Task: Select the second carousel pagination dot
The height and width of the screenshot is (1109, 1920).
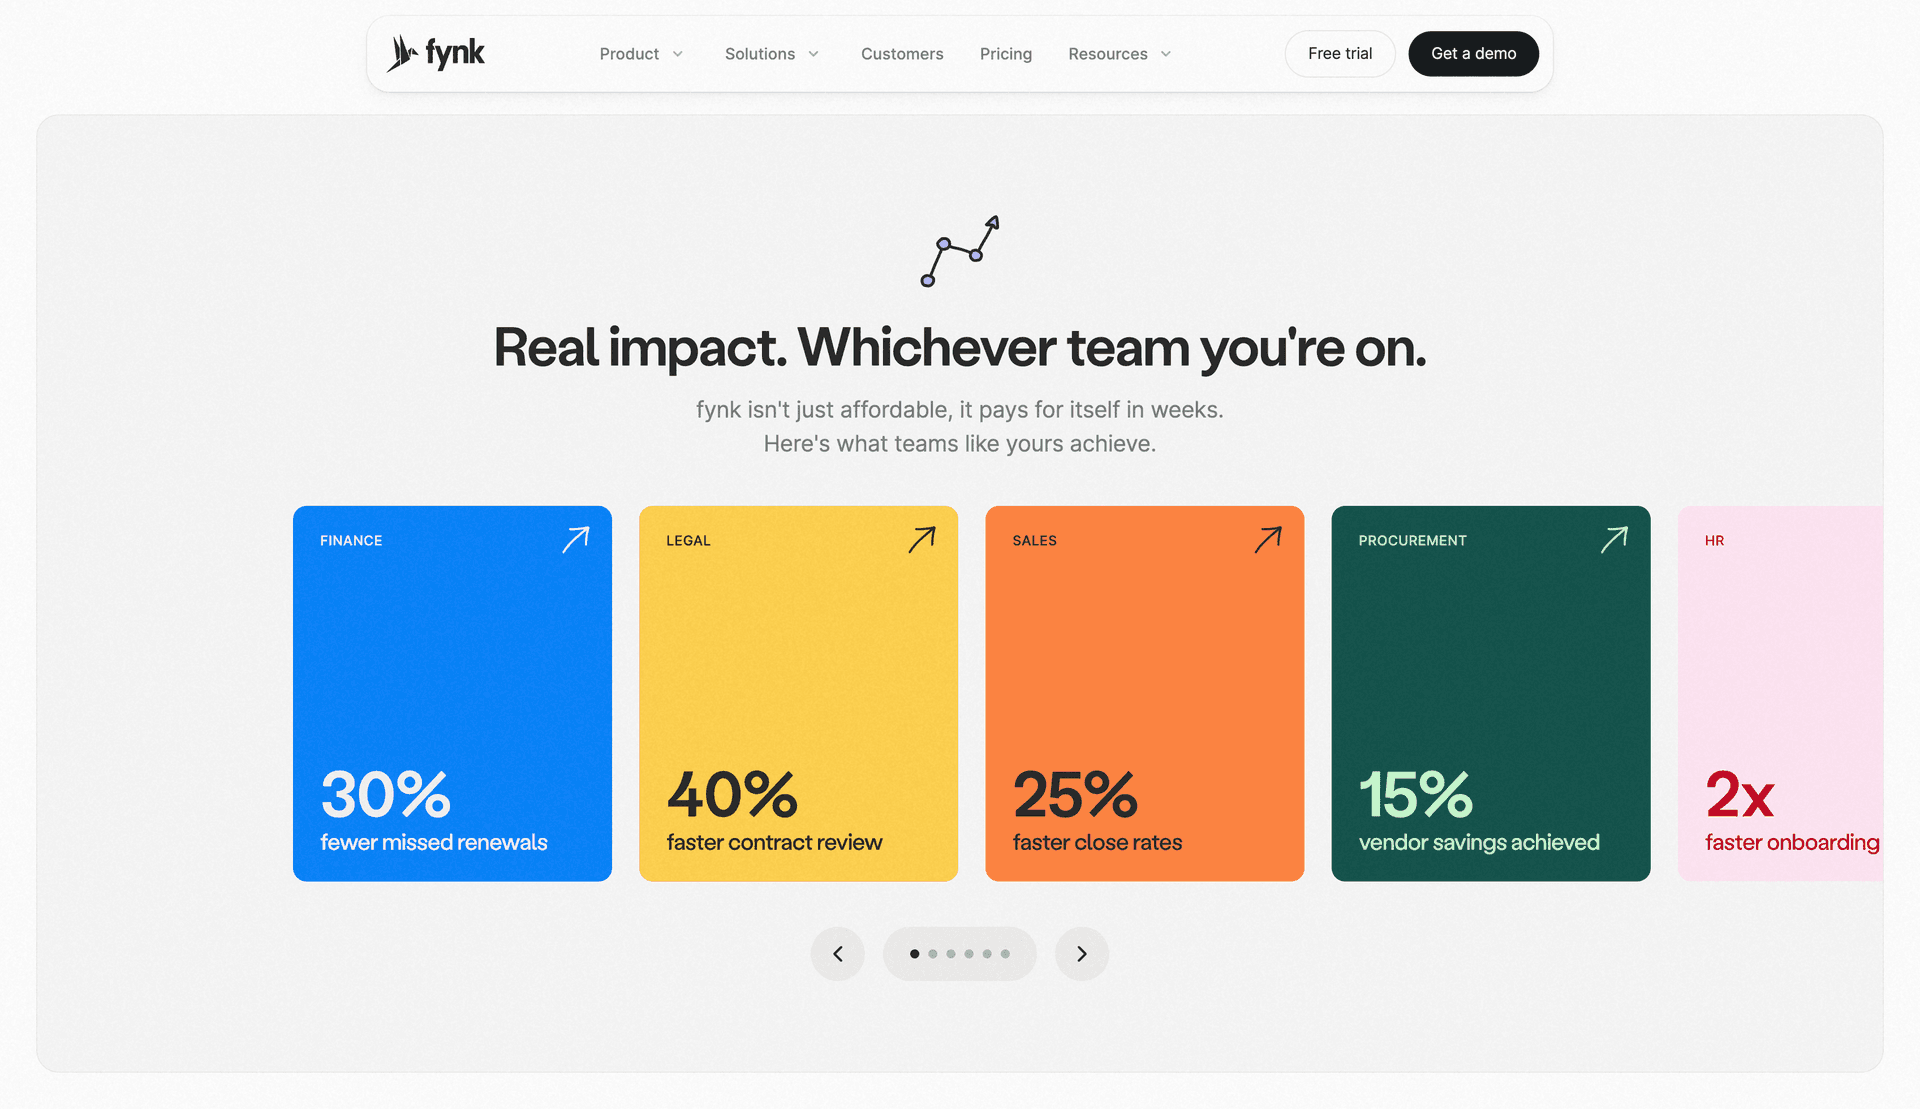Action: point(932,953)
